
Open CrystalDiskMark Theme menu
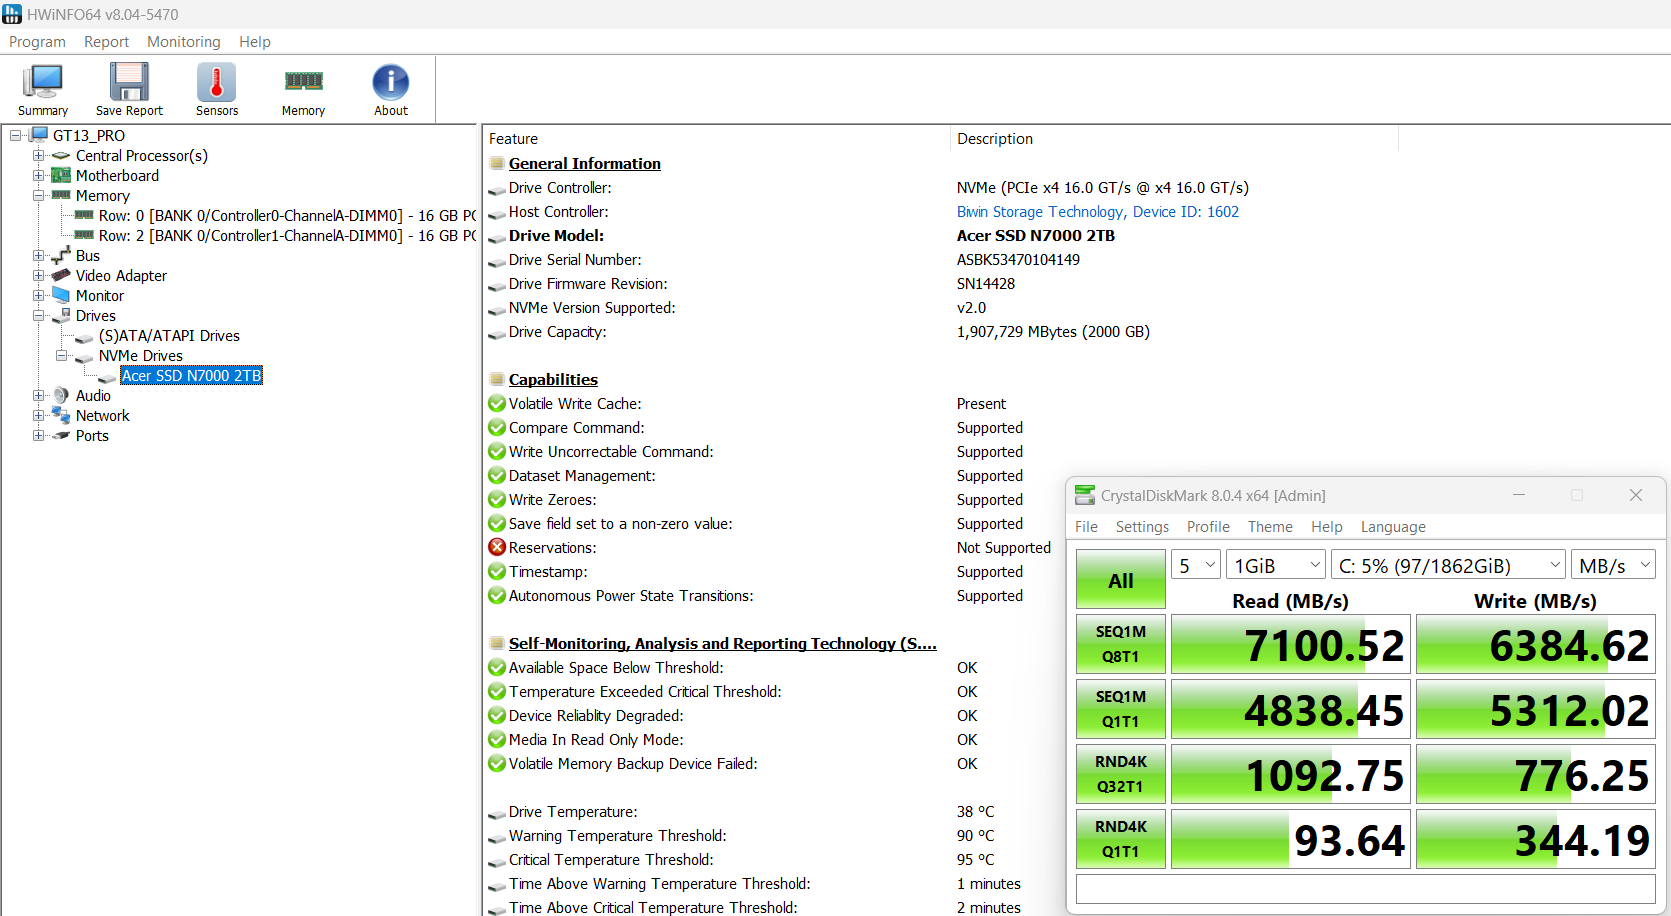click(1270, 526)
